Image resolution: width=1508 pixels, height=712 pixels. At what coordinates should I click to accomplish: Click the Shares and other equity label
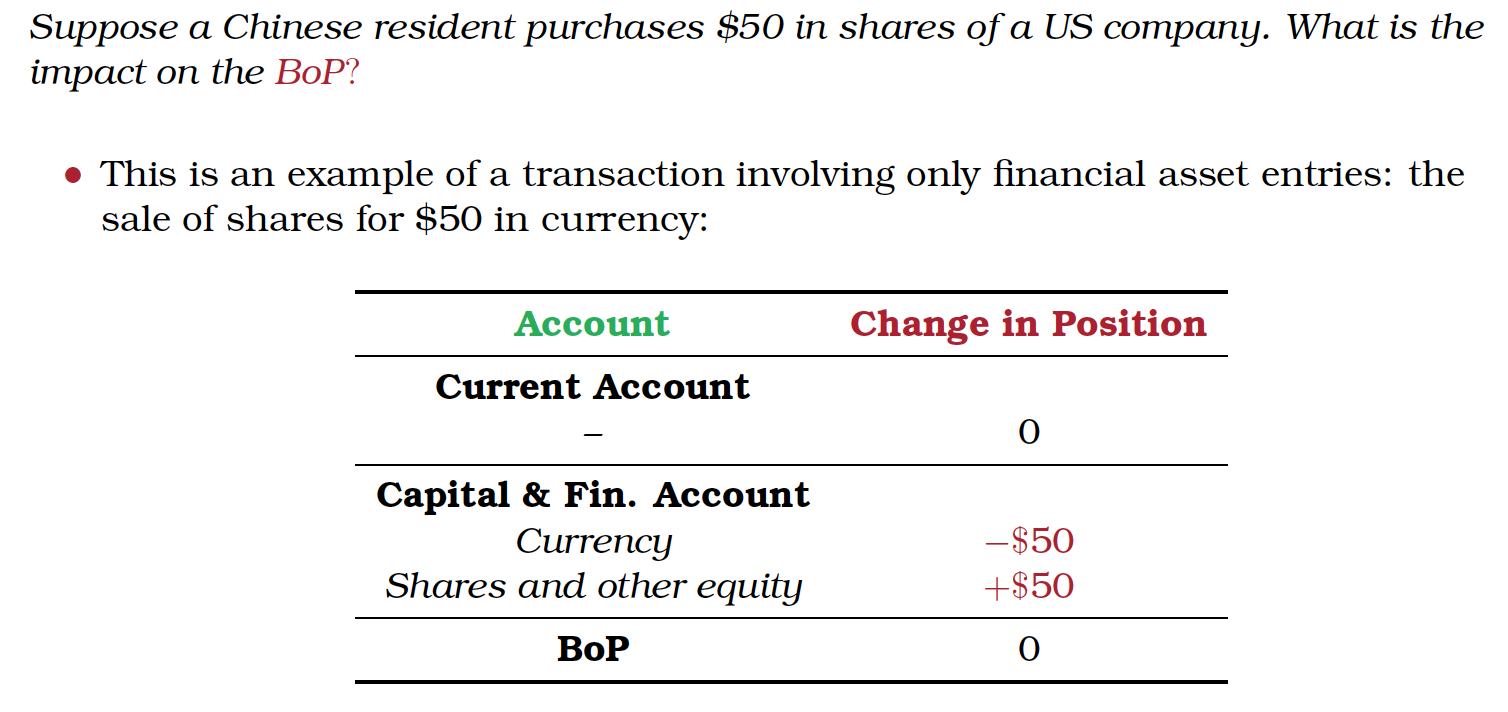[593, 586]
